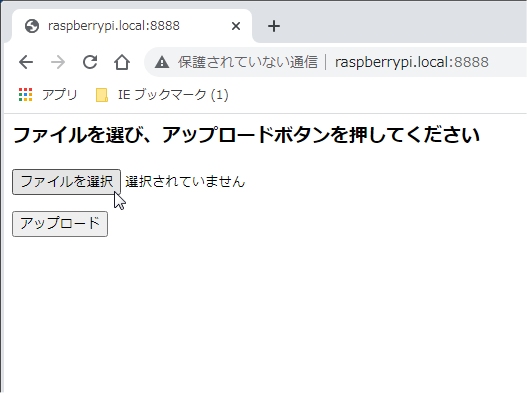Go to the home page icon
Image resolution: width=527 pixels, height=393 pixels.
(x=122, y=62)
